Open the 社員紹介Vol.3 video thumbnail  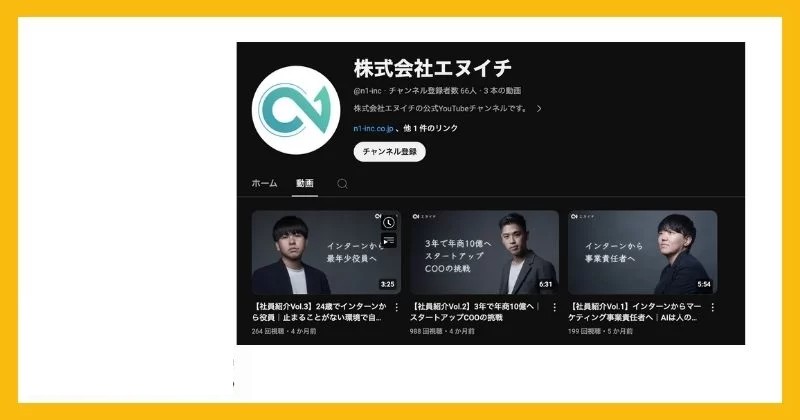326,252
